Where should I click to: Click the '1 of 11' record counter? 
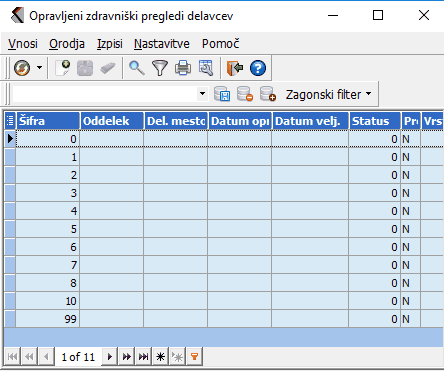78,357
